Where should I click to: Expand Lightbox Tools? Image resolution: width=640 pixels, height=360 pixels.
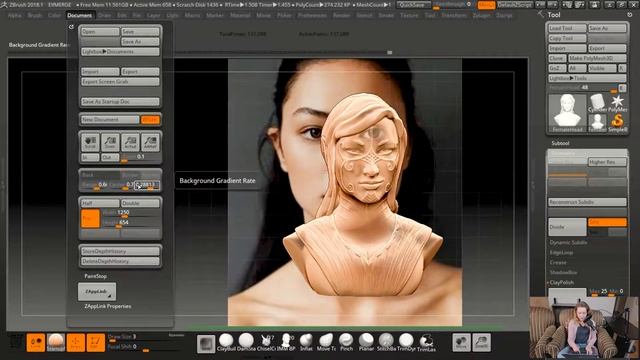coord(587,78)
